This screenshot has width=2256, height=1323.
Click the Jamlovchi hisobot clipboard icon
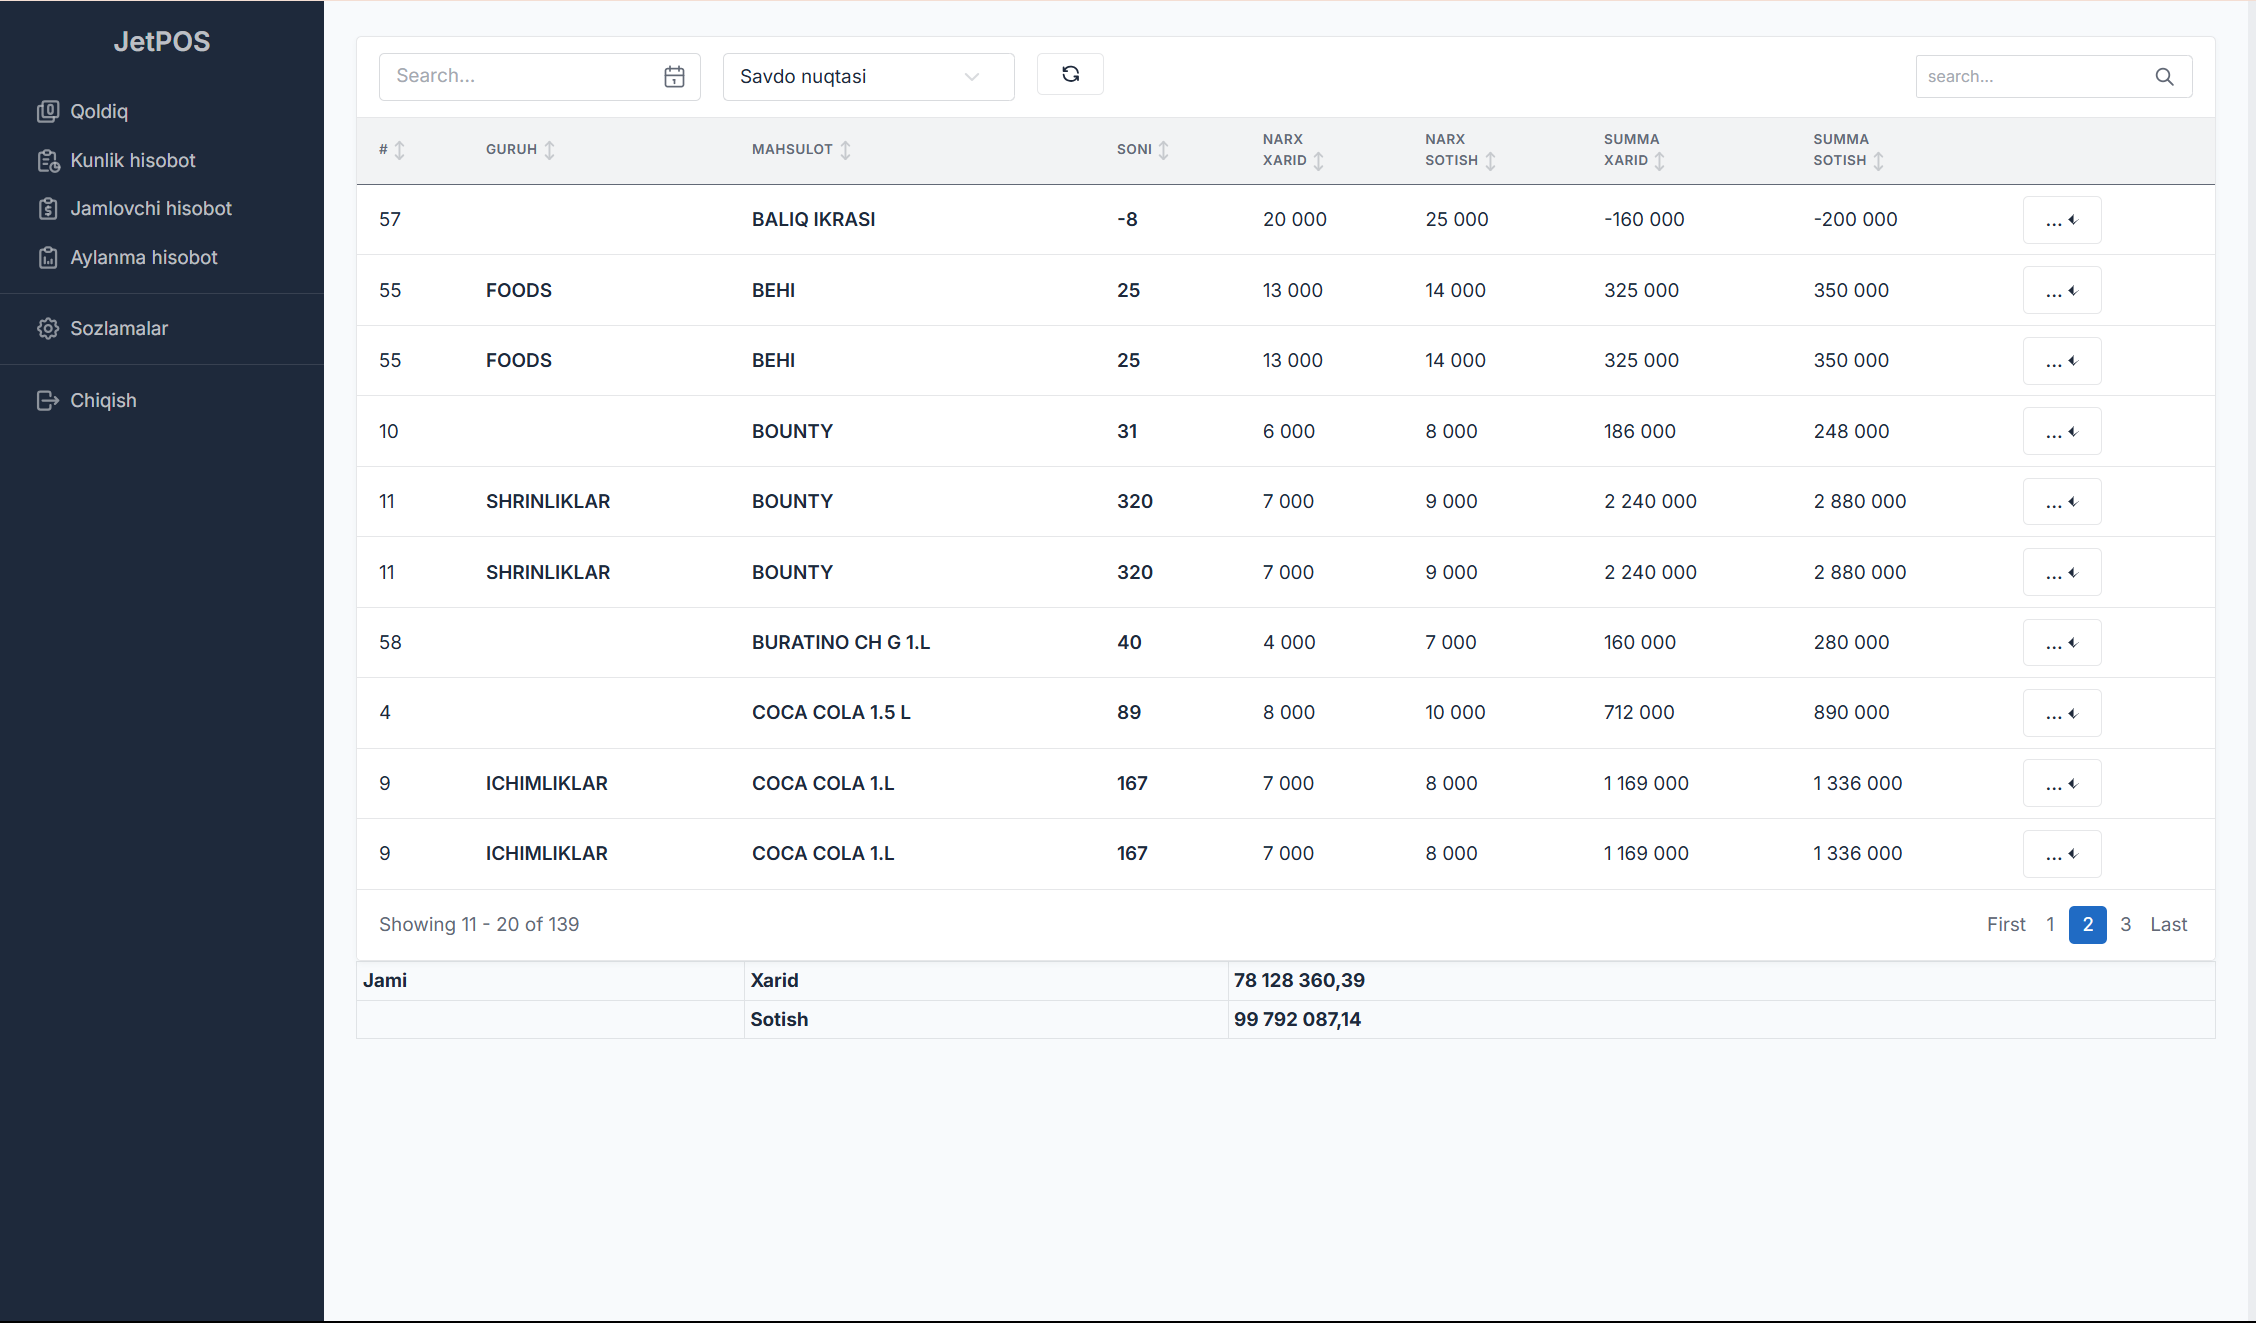pos(48,208)
